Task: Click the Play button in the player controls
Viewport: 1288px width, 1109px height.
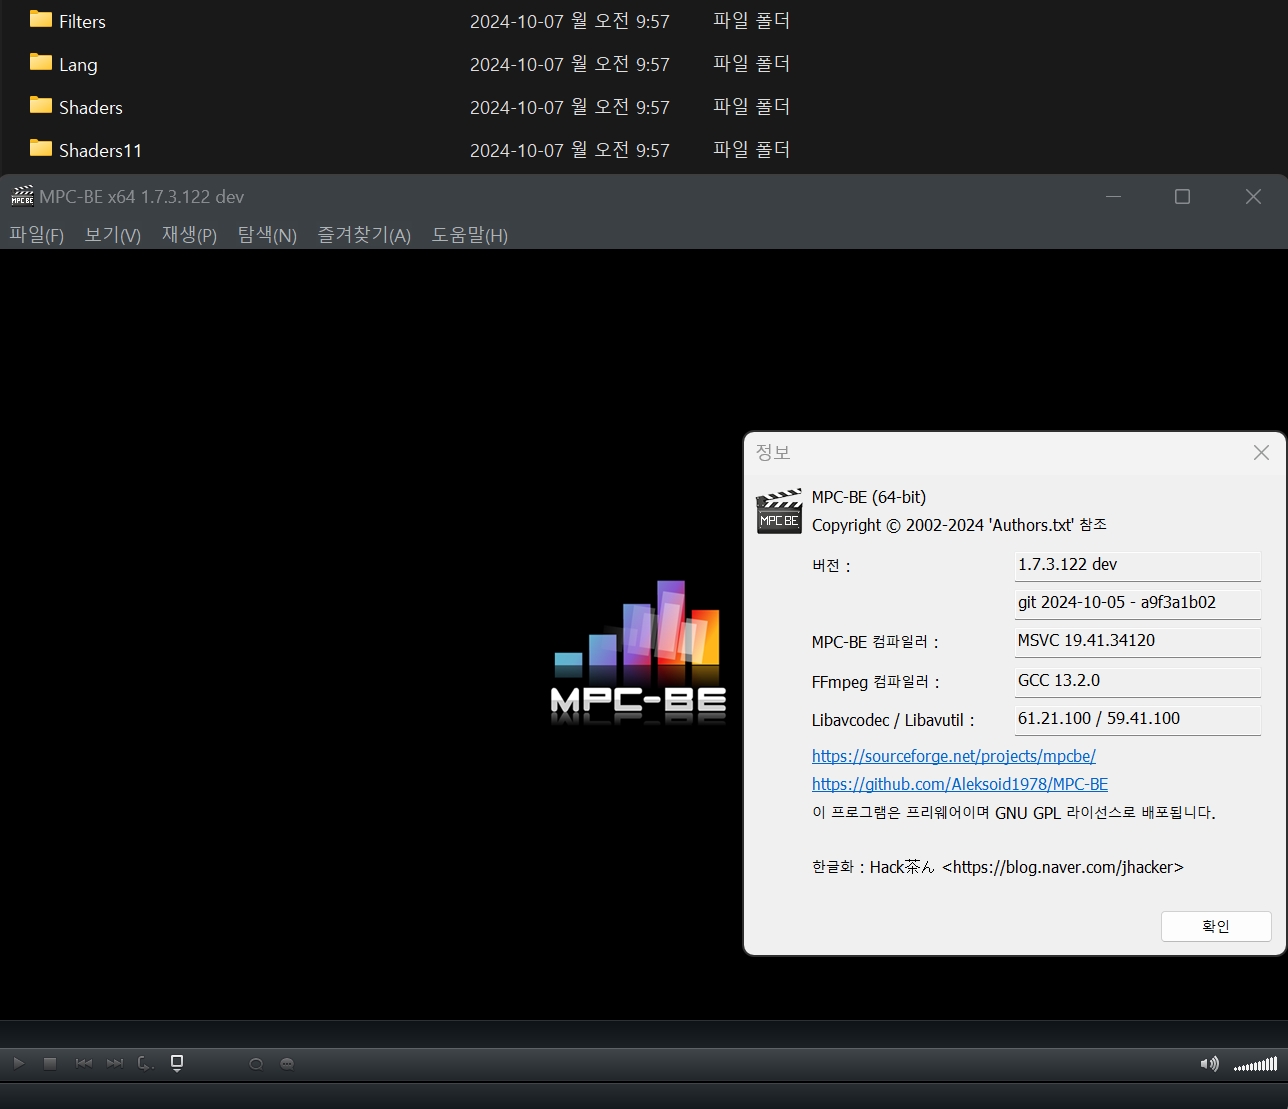Action: tap(18, 1063)
